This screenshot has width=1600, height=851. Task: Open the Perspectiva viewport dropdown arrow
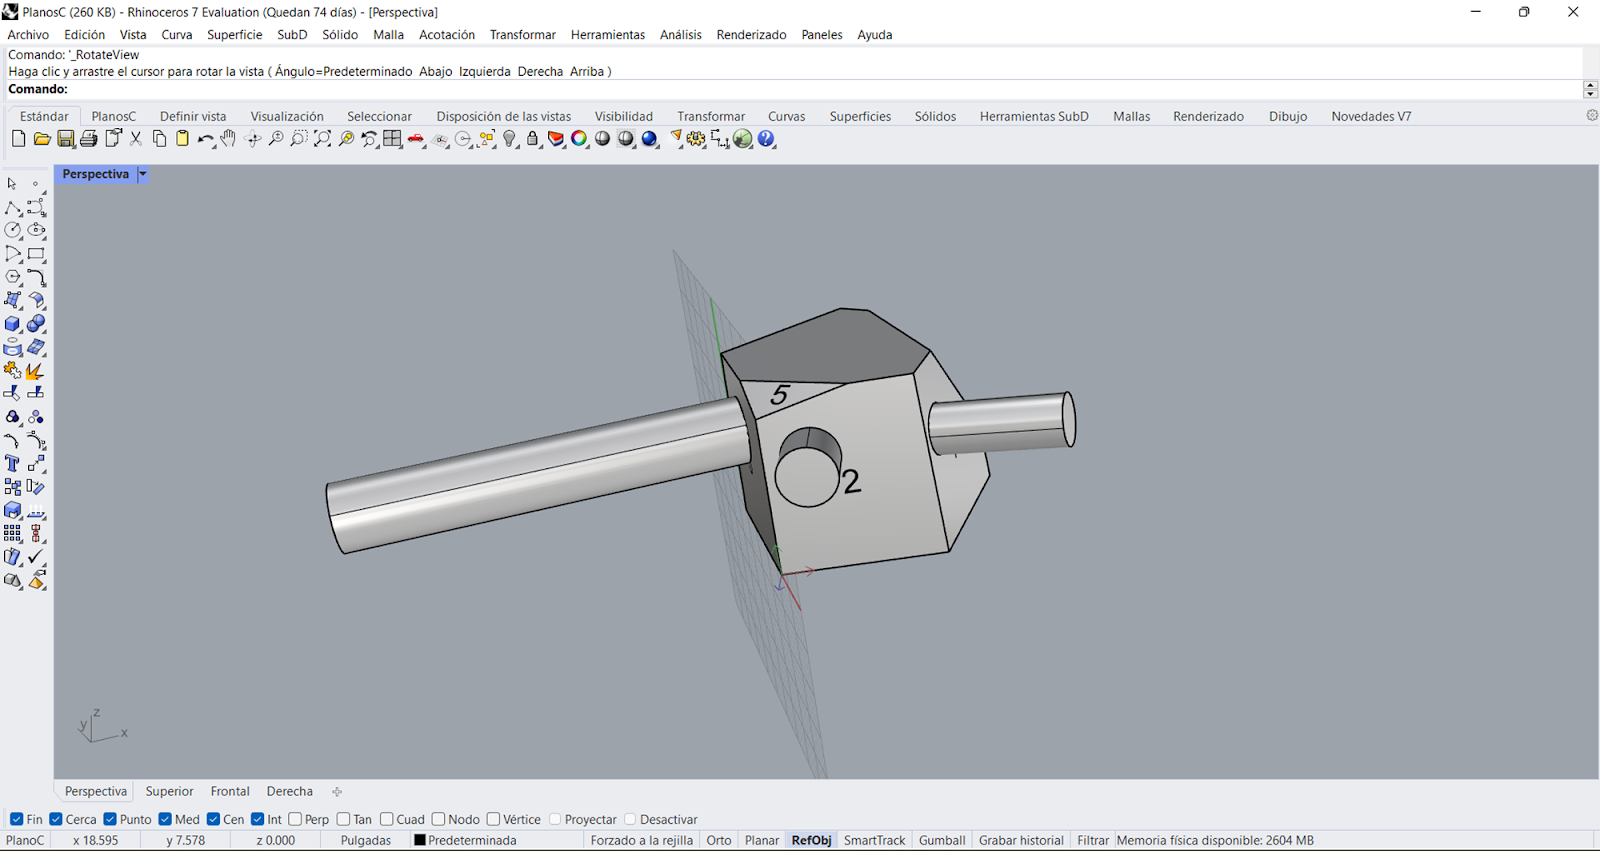[143, 174]
